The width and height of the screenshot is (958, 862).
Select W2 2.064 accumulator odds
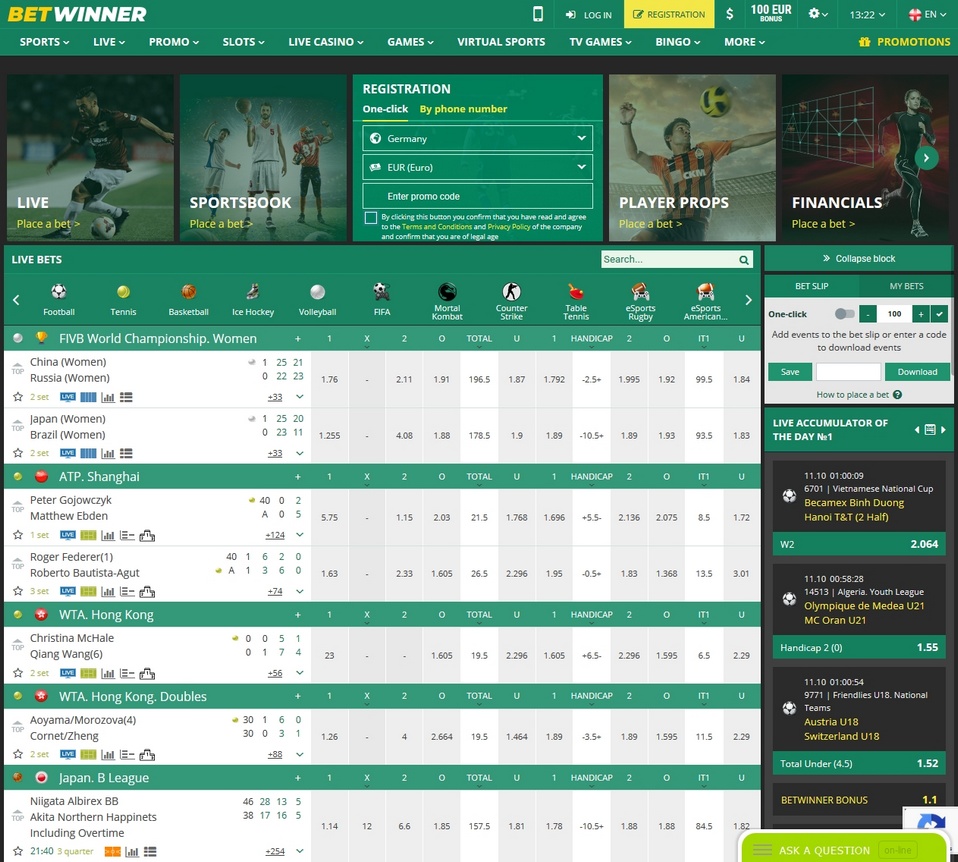pyautogui.click(x=859, y=544)
